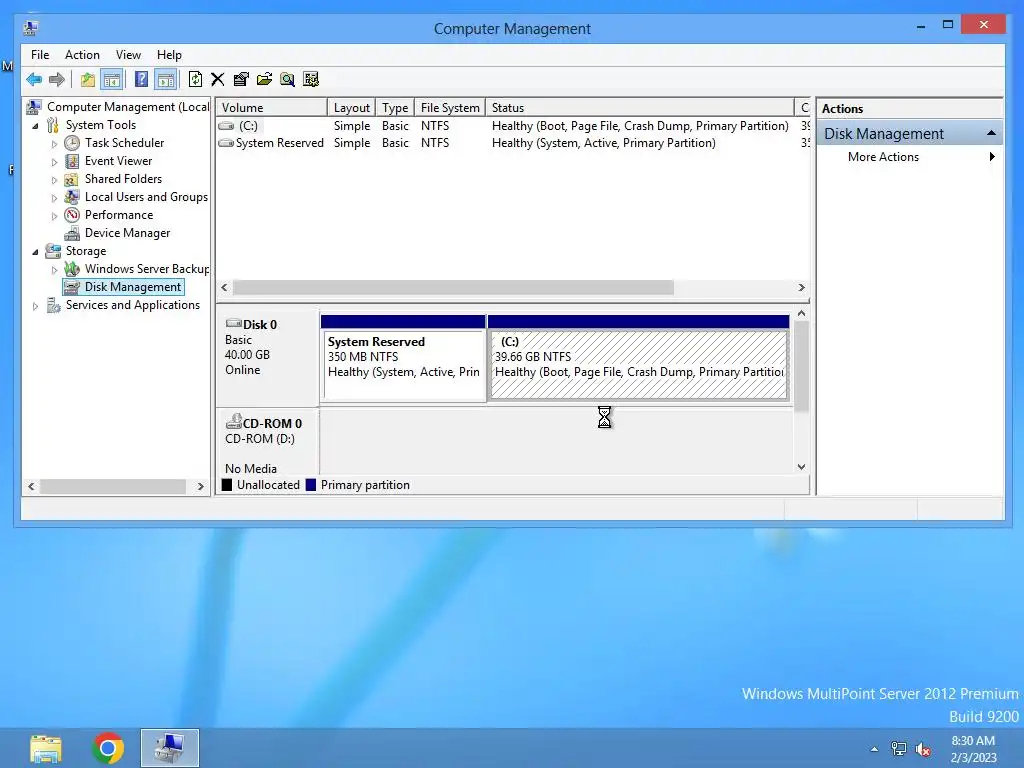Click the muted volume tray icon
The height and width of the screenshot is (768, 1024).
point(923,749)
